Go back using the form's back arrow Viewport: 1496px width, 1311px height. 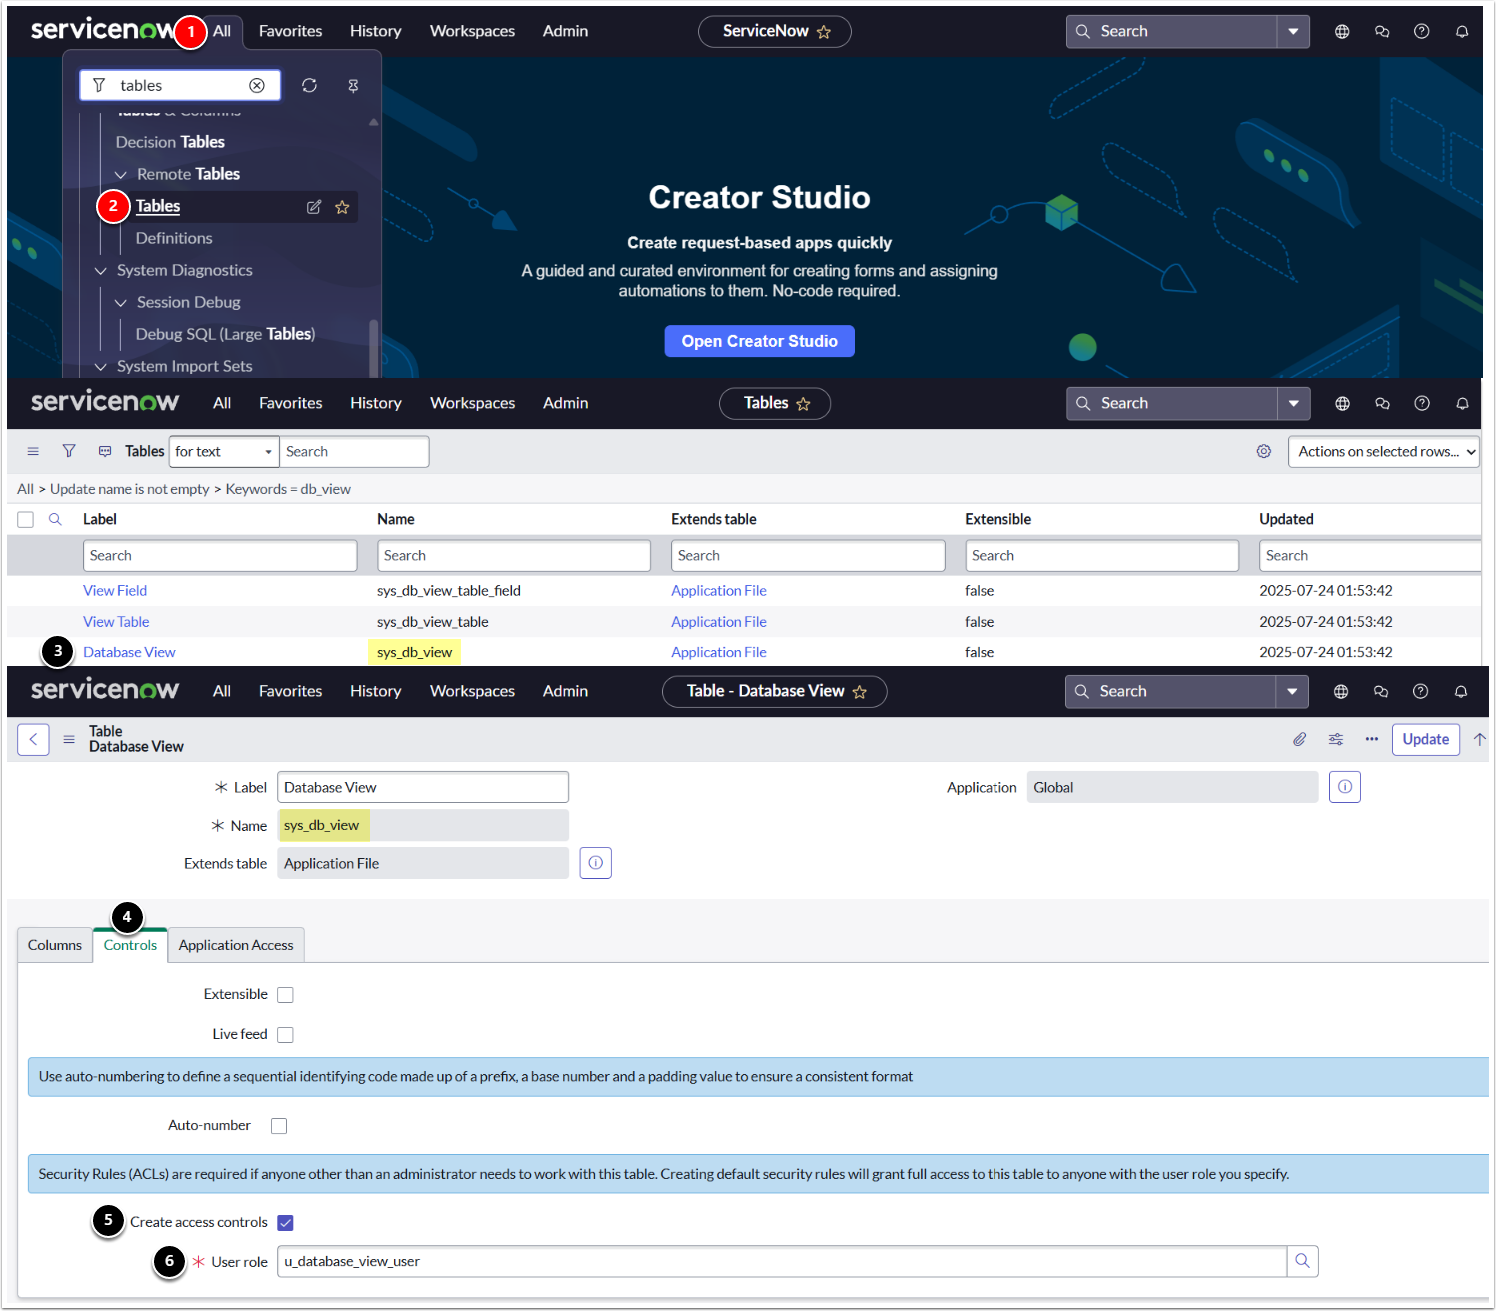[33, 740]
